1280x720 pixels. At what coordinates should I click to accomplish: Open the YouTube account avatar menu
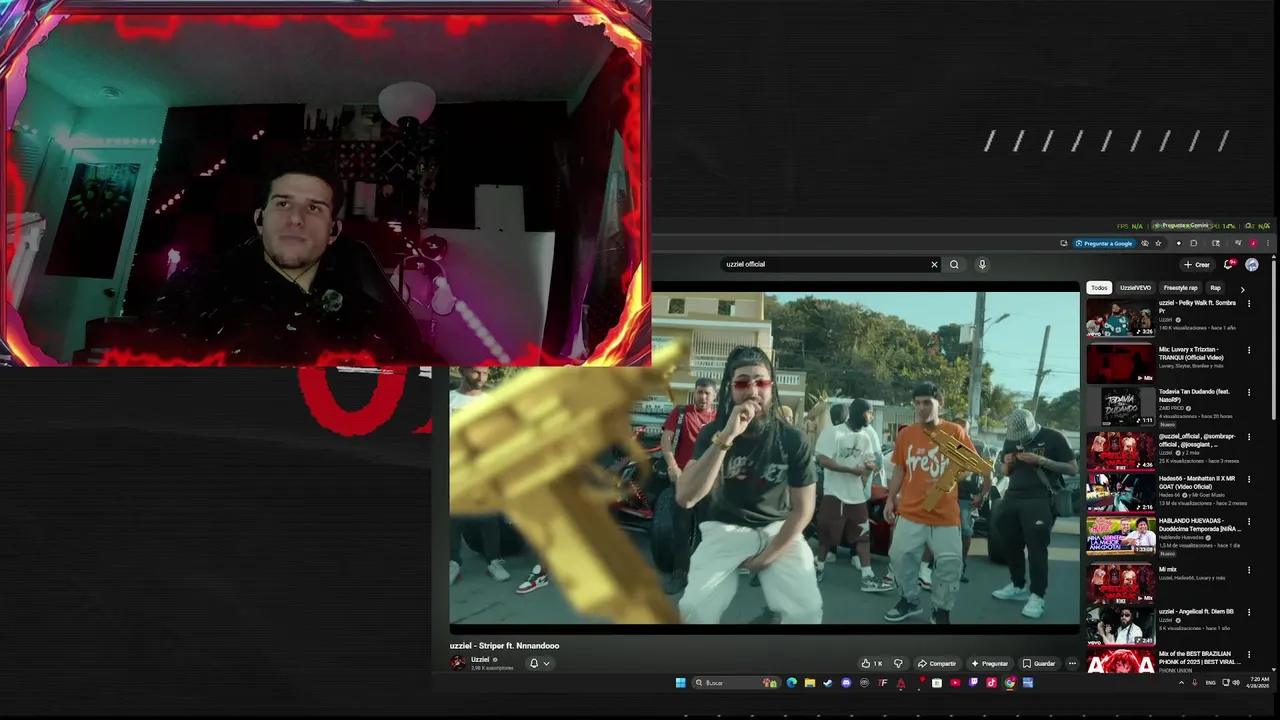coord(1252,264)
